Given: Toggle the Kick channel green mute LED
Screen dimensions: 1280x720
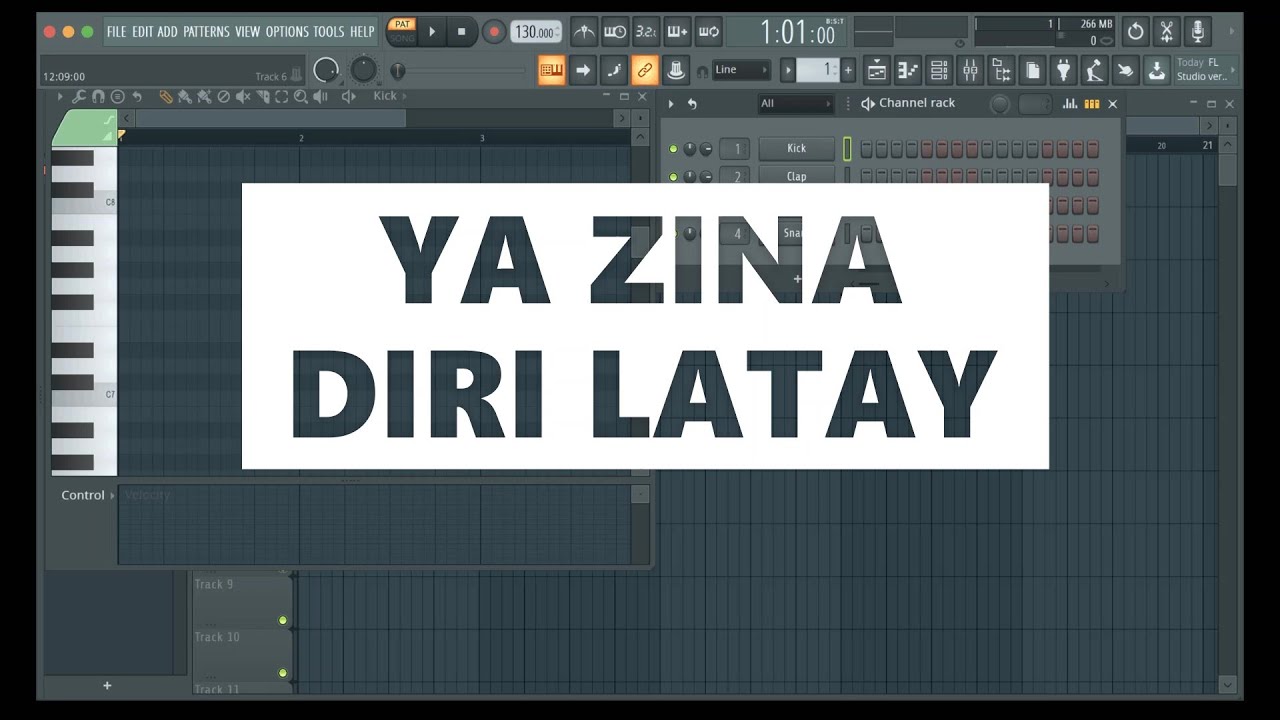Looking at the screenshot, I should click(673, 149).
